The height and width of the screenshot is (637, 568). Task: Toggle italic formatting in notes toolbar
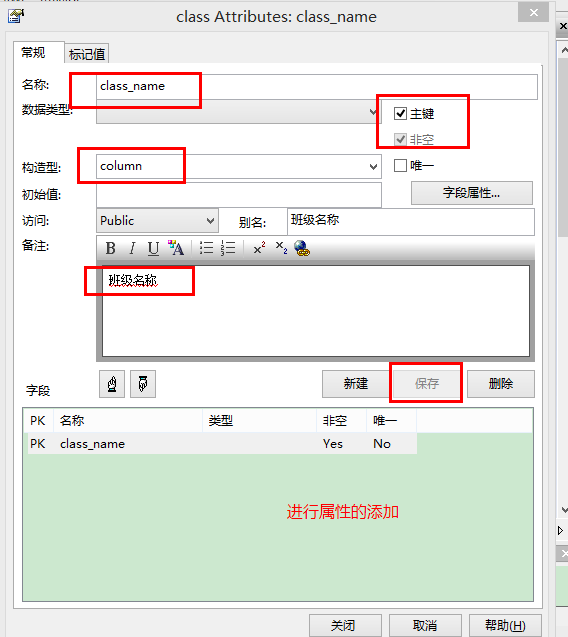132,248
